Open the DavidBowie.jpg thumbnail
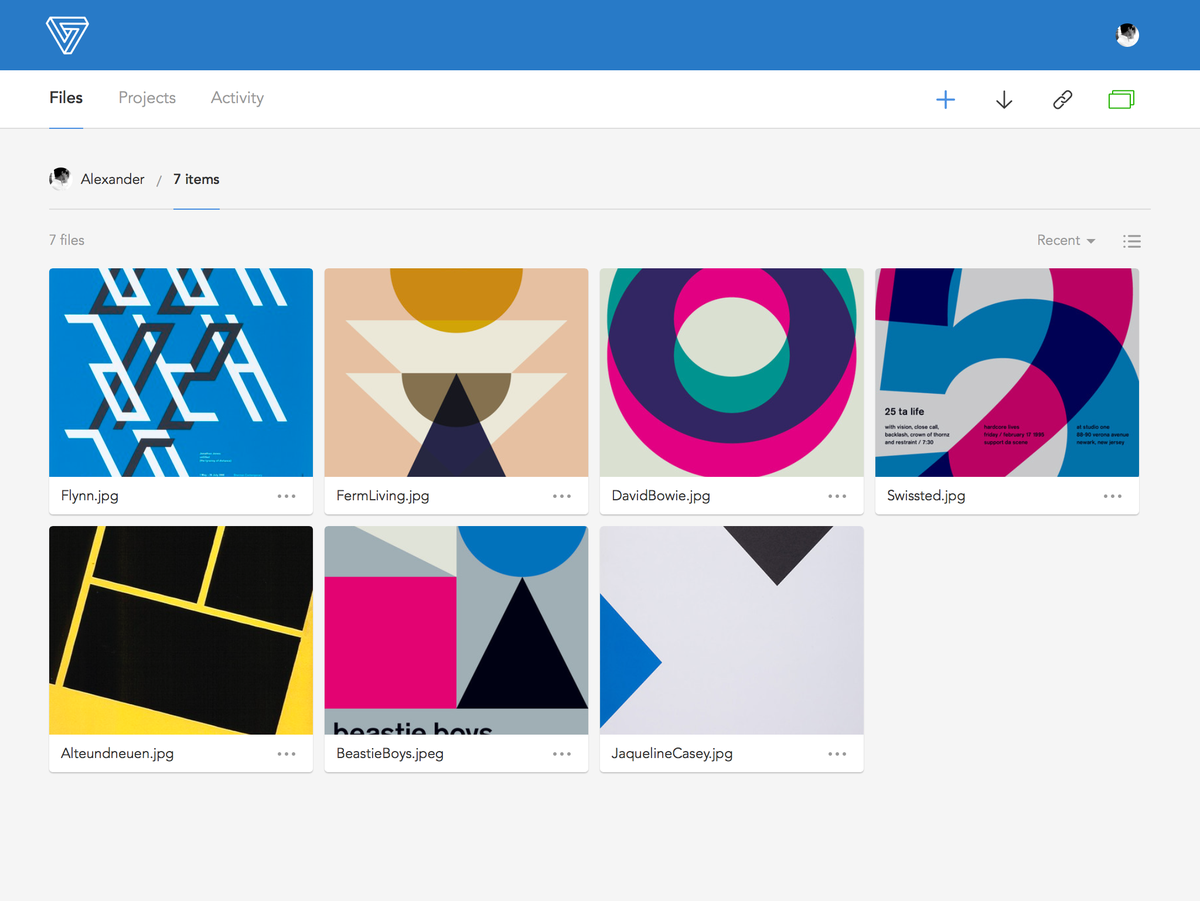 [732, 372]
